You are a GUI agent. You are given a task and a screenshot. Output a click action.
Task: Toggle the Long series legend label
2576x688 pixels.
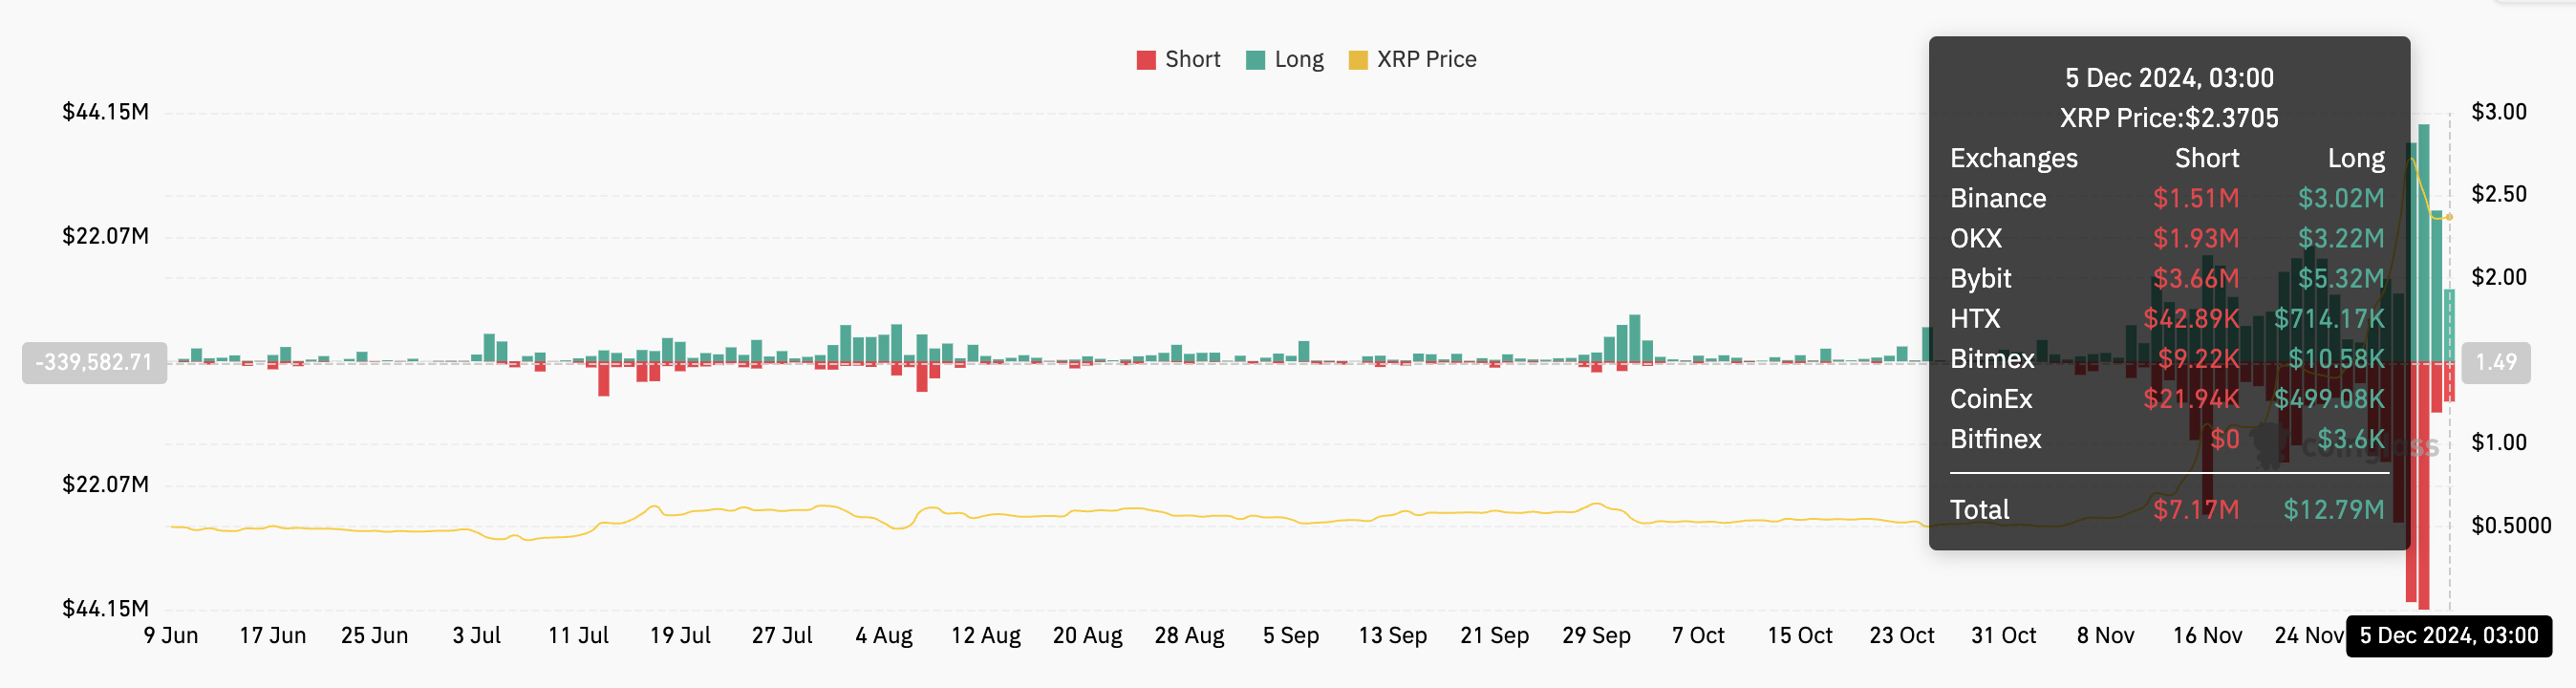coord(1298,59)
